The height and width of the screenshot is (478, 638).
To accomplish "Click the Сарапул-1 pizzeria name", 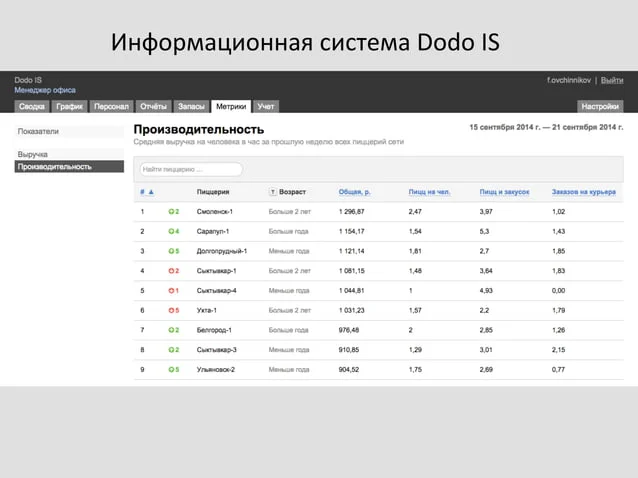I will pos(213,231).
